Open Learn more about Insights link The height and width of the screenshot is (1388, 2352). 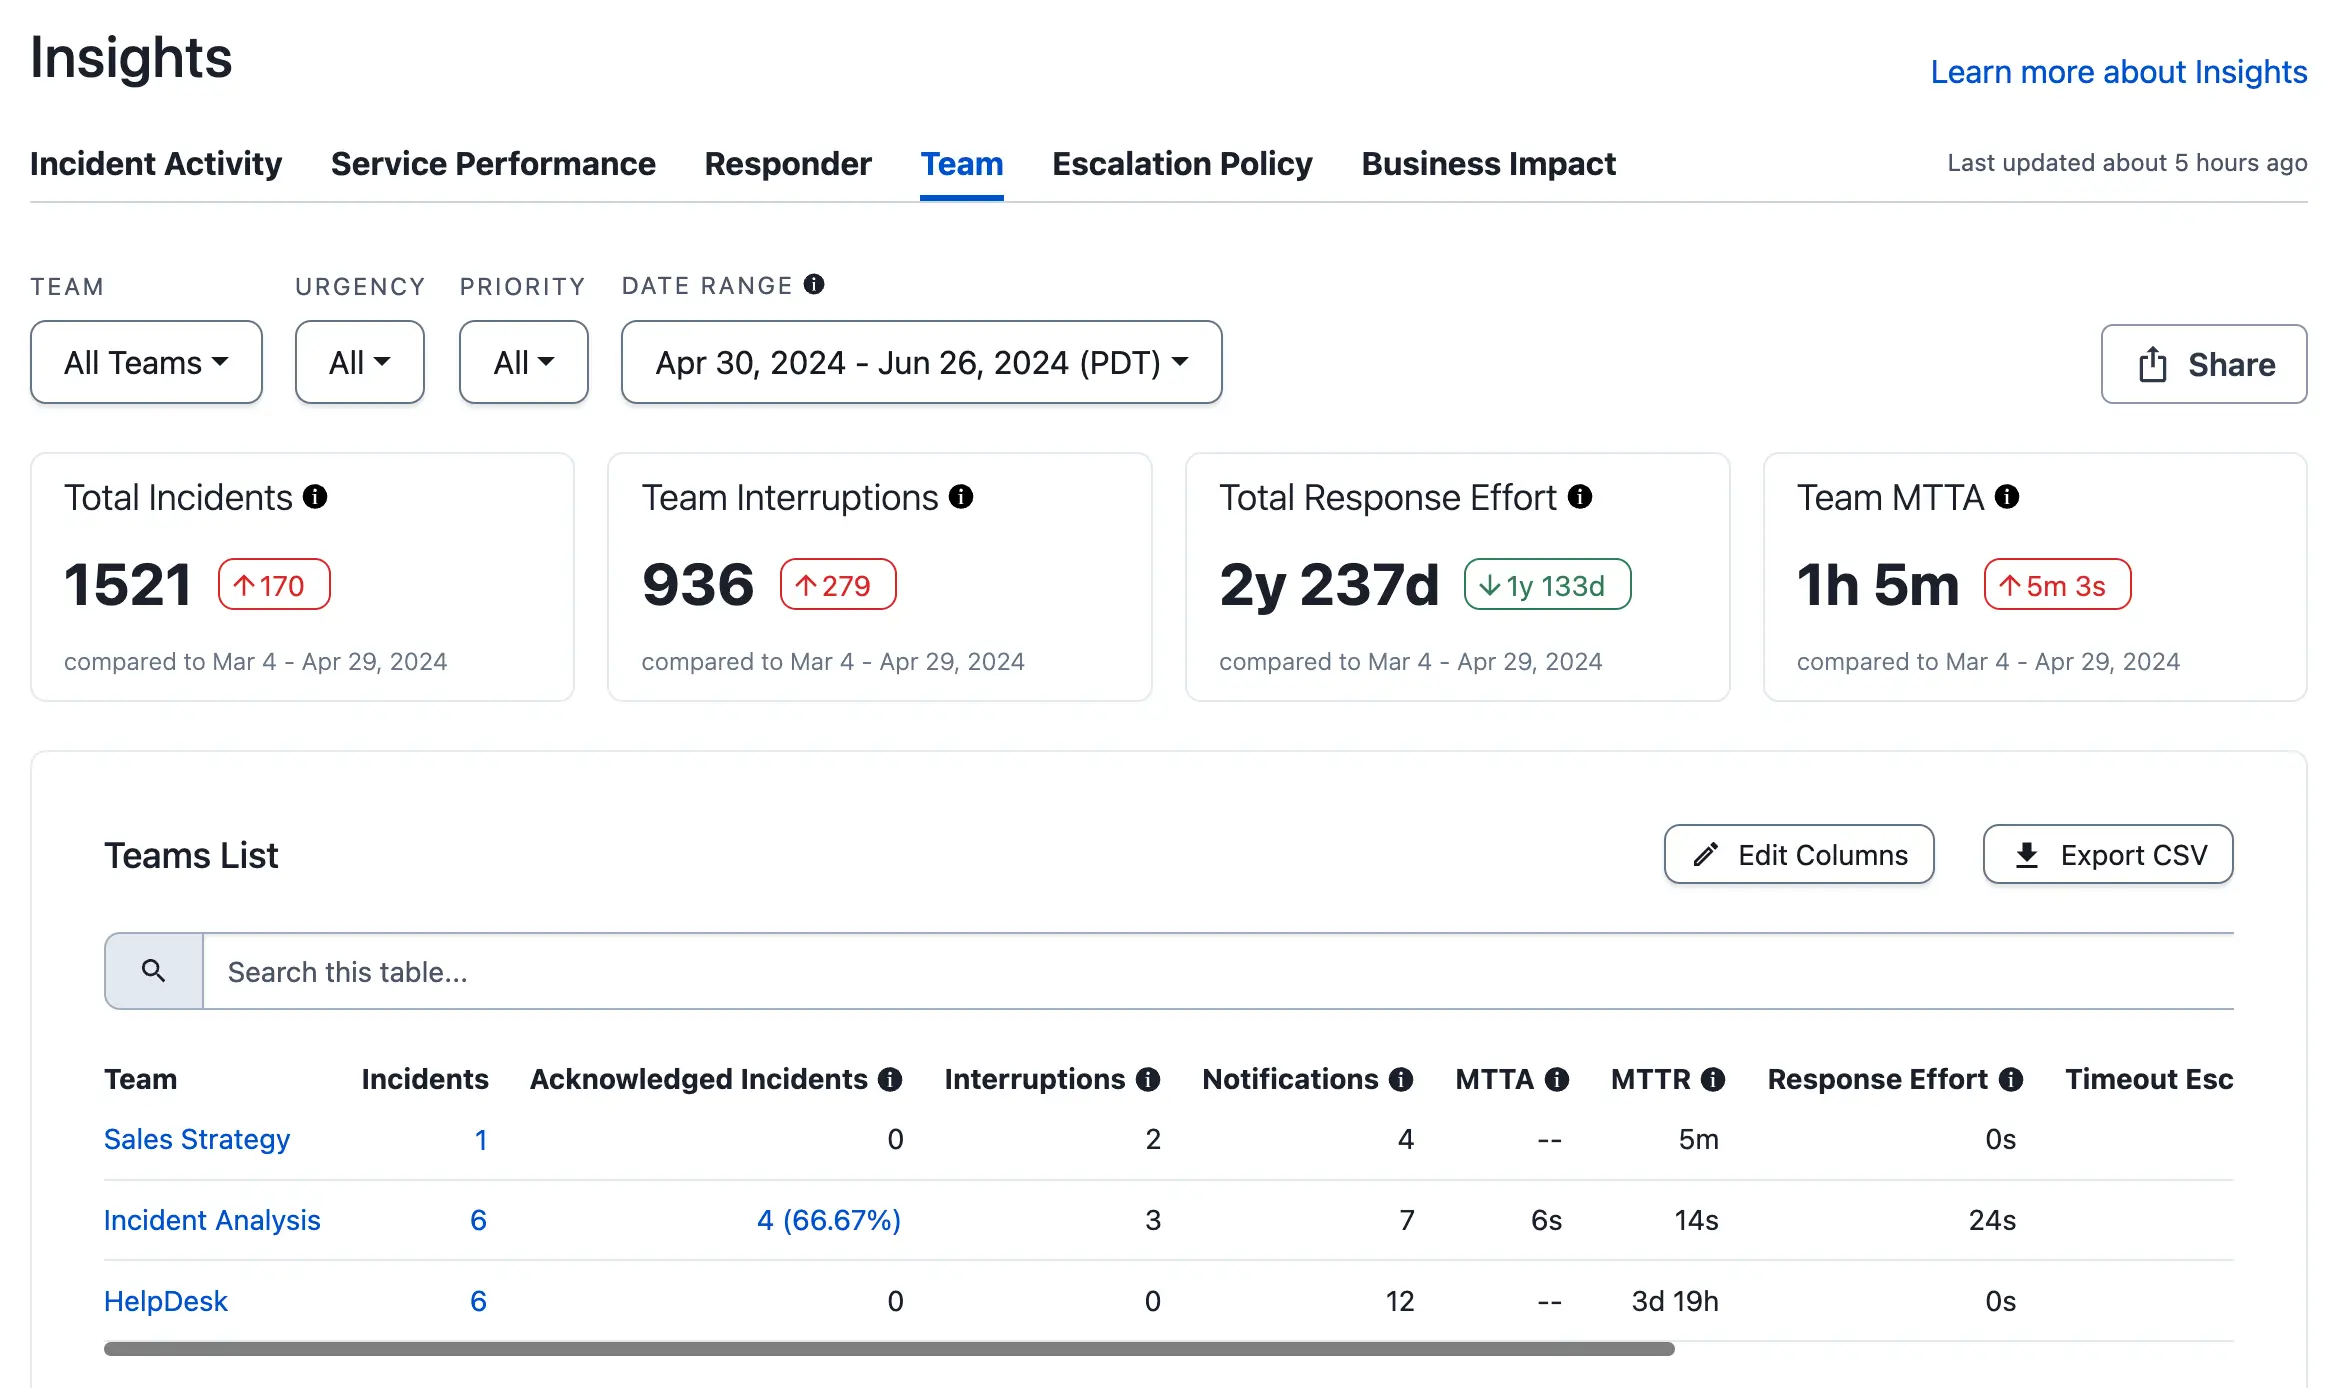coord(2118,72)
